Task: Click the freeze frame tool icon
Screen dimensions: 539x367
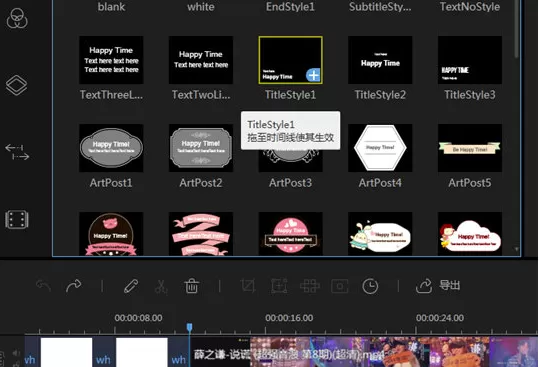Action: [x=340, y=286]
